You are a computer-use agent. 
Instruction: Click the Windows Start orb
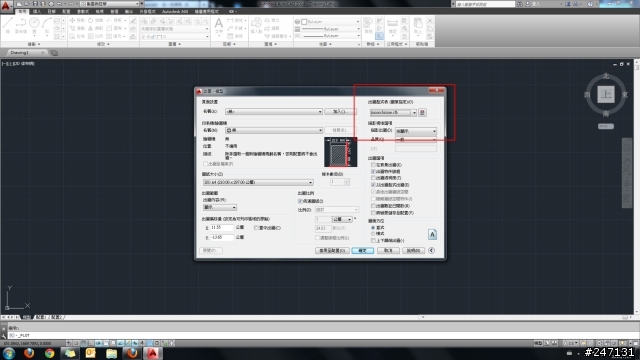(9, 353)
